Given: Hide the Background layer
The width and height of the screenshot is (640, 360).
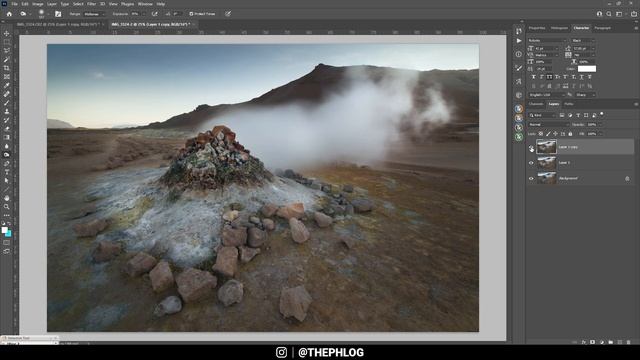Looking at the screenshot, I should (x=531, y=178).
